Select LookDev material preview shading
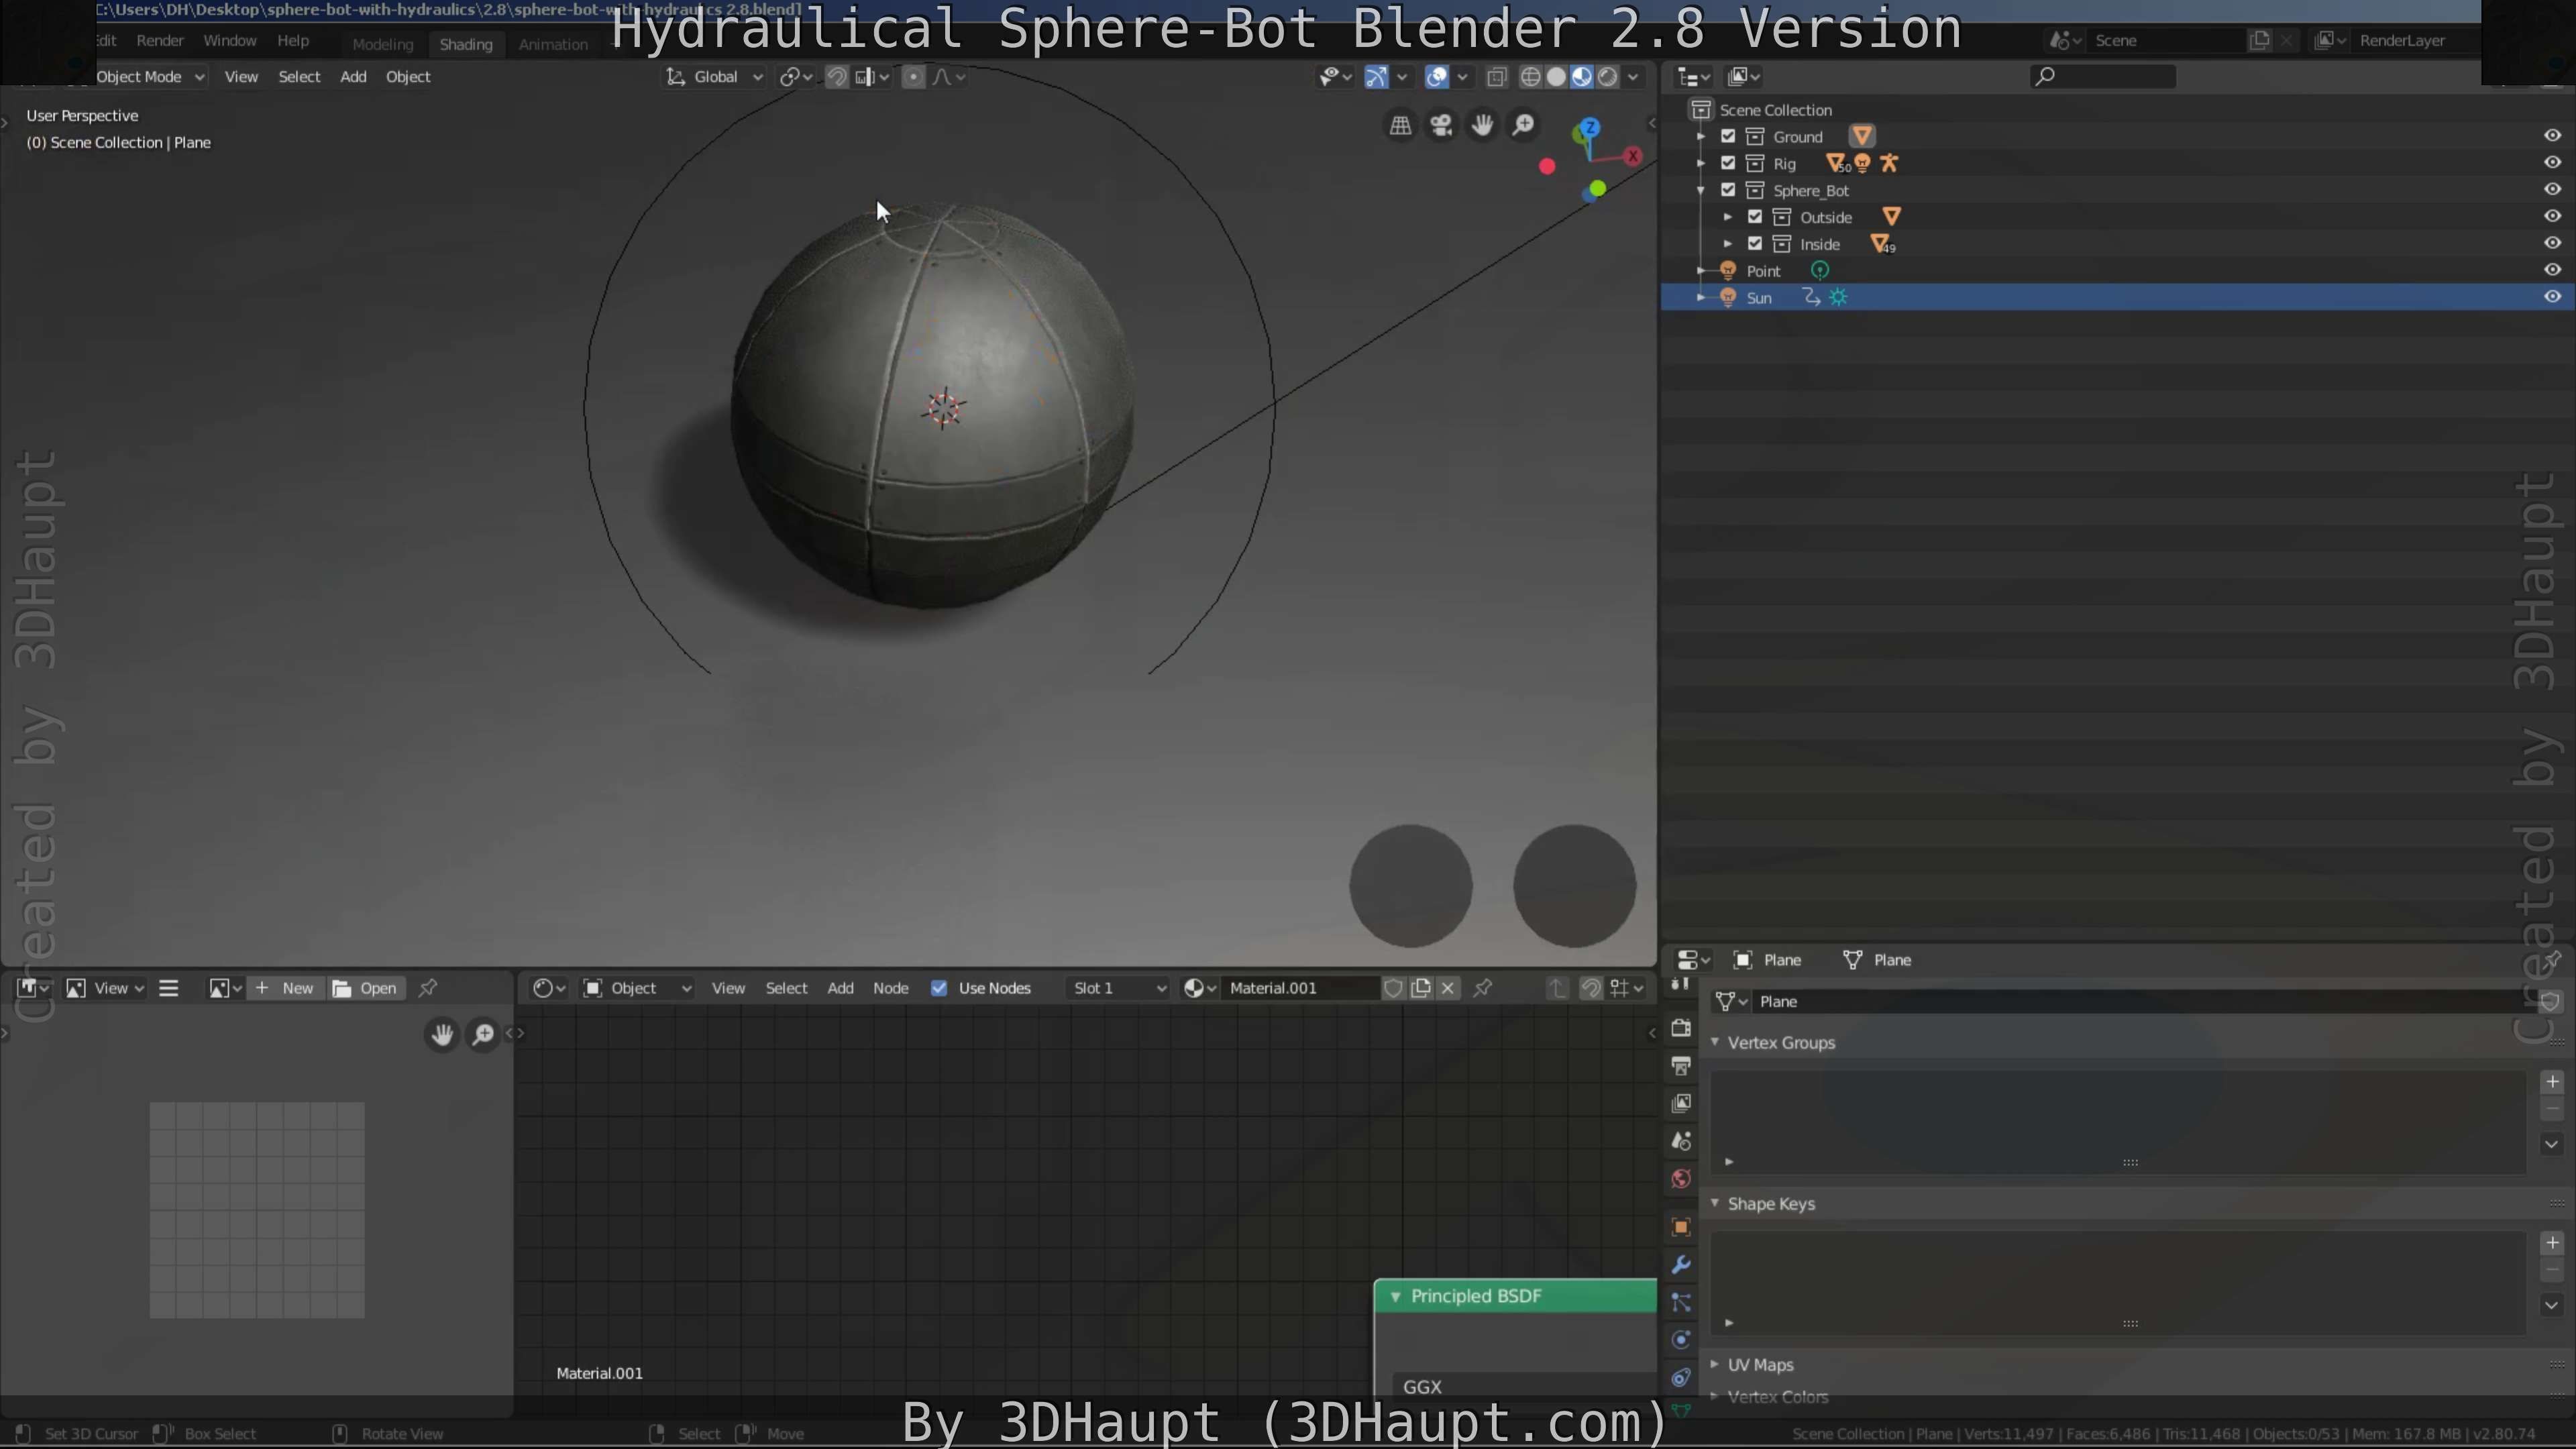 coord(1582,77)
